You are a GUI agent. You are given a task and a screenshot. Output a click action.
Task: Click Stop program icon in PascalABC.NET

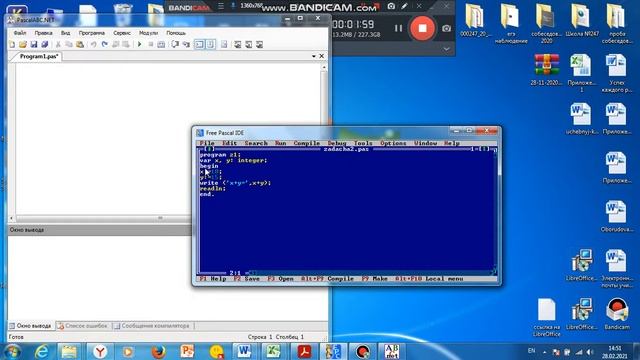pyautogui.click(x=151, y=44)
